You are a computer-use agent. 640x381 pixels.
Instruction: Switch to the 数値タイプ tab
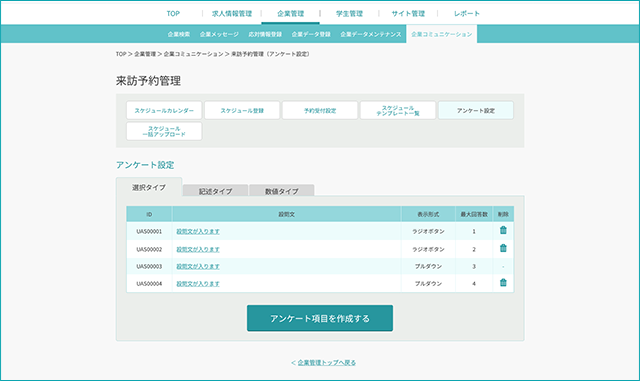point(282,191)
